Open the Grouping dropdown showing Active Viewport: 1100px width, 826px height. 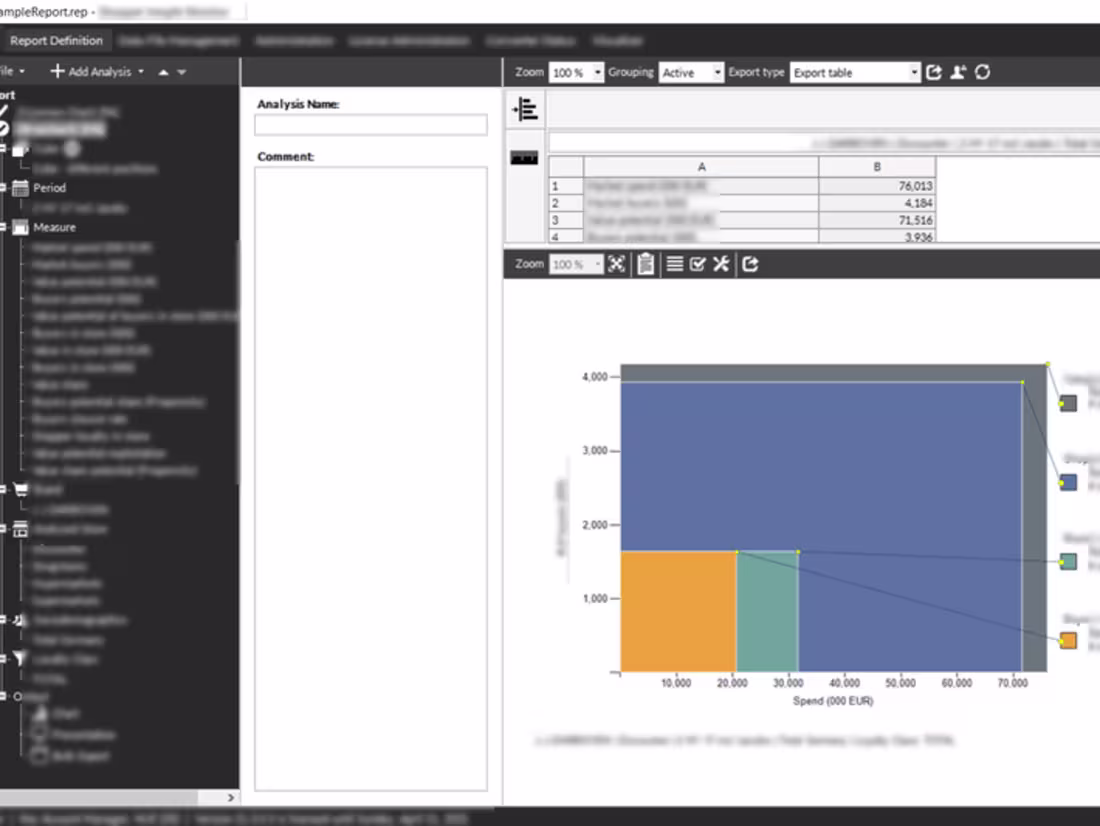[692, 72]
